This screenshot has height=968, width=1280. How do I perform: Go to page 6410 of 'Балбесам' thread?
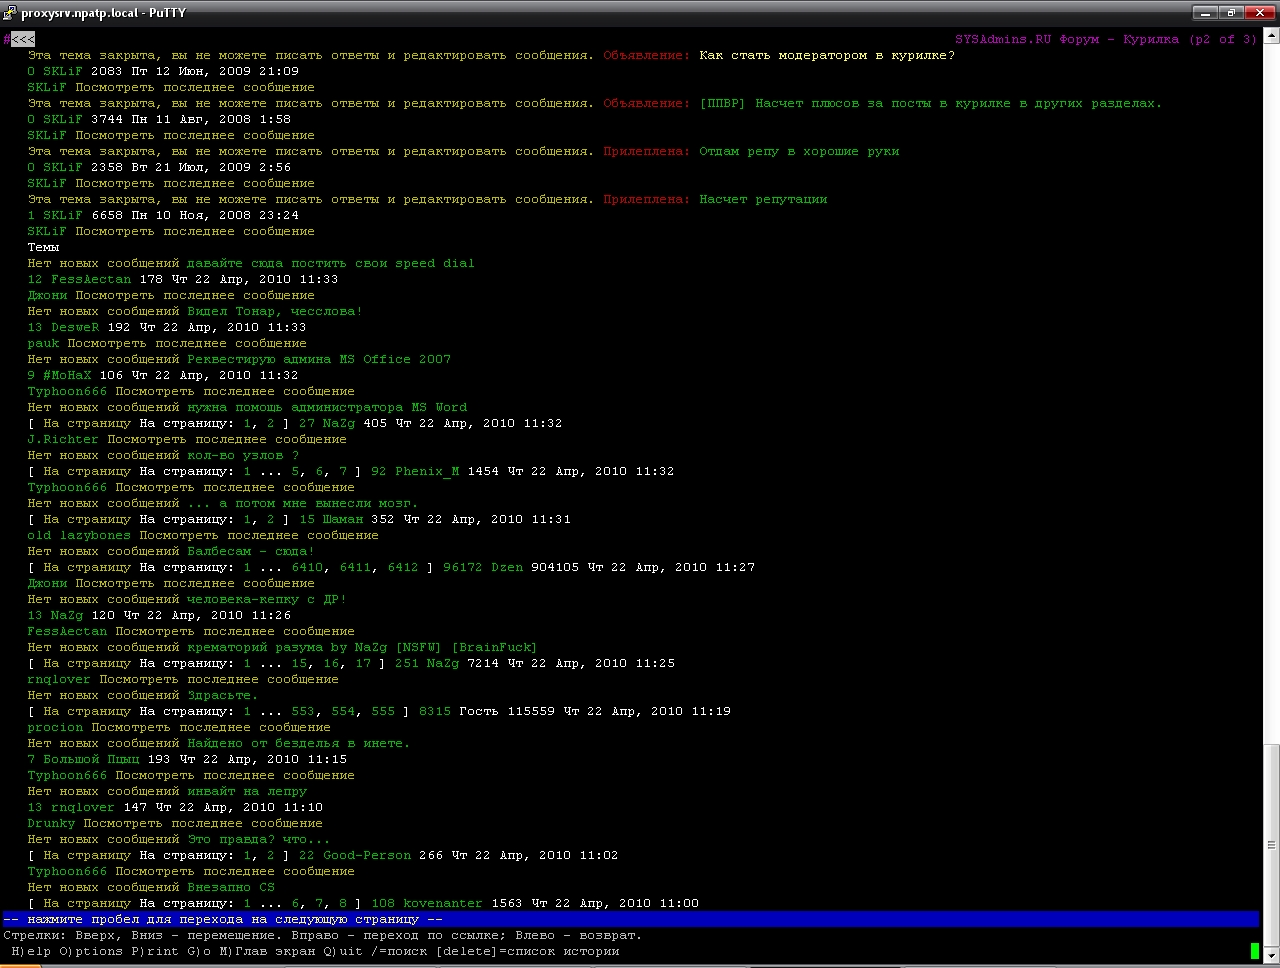pyautogui.click(x=307, y=567)
